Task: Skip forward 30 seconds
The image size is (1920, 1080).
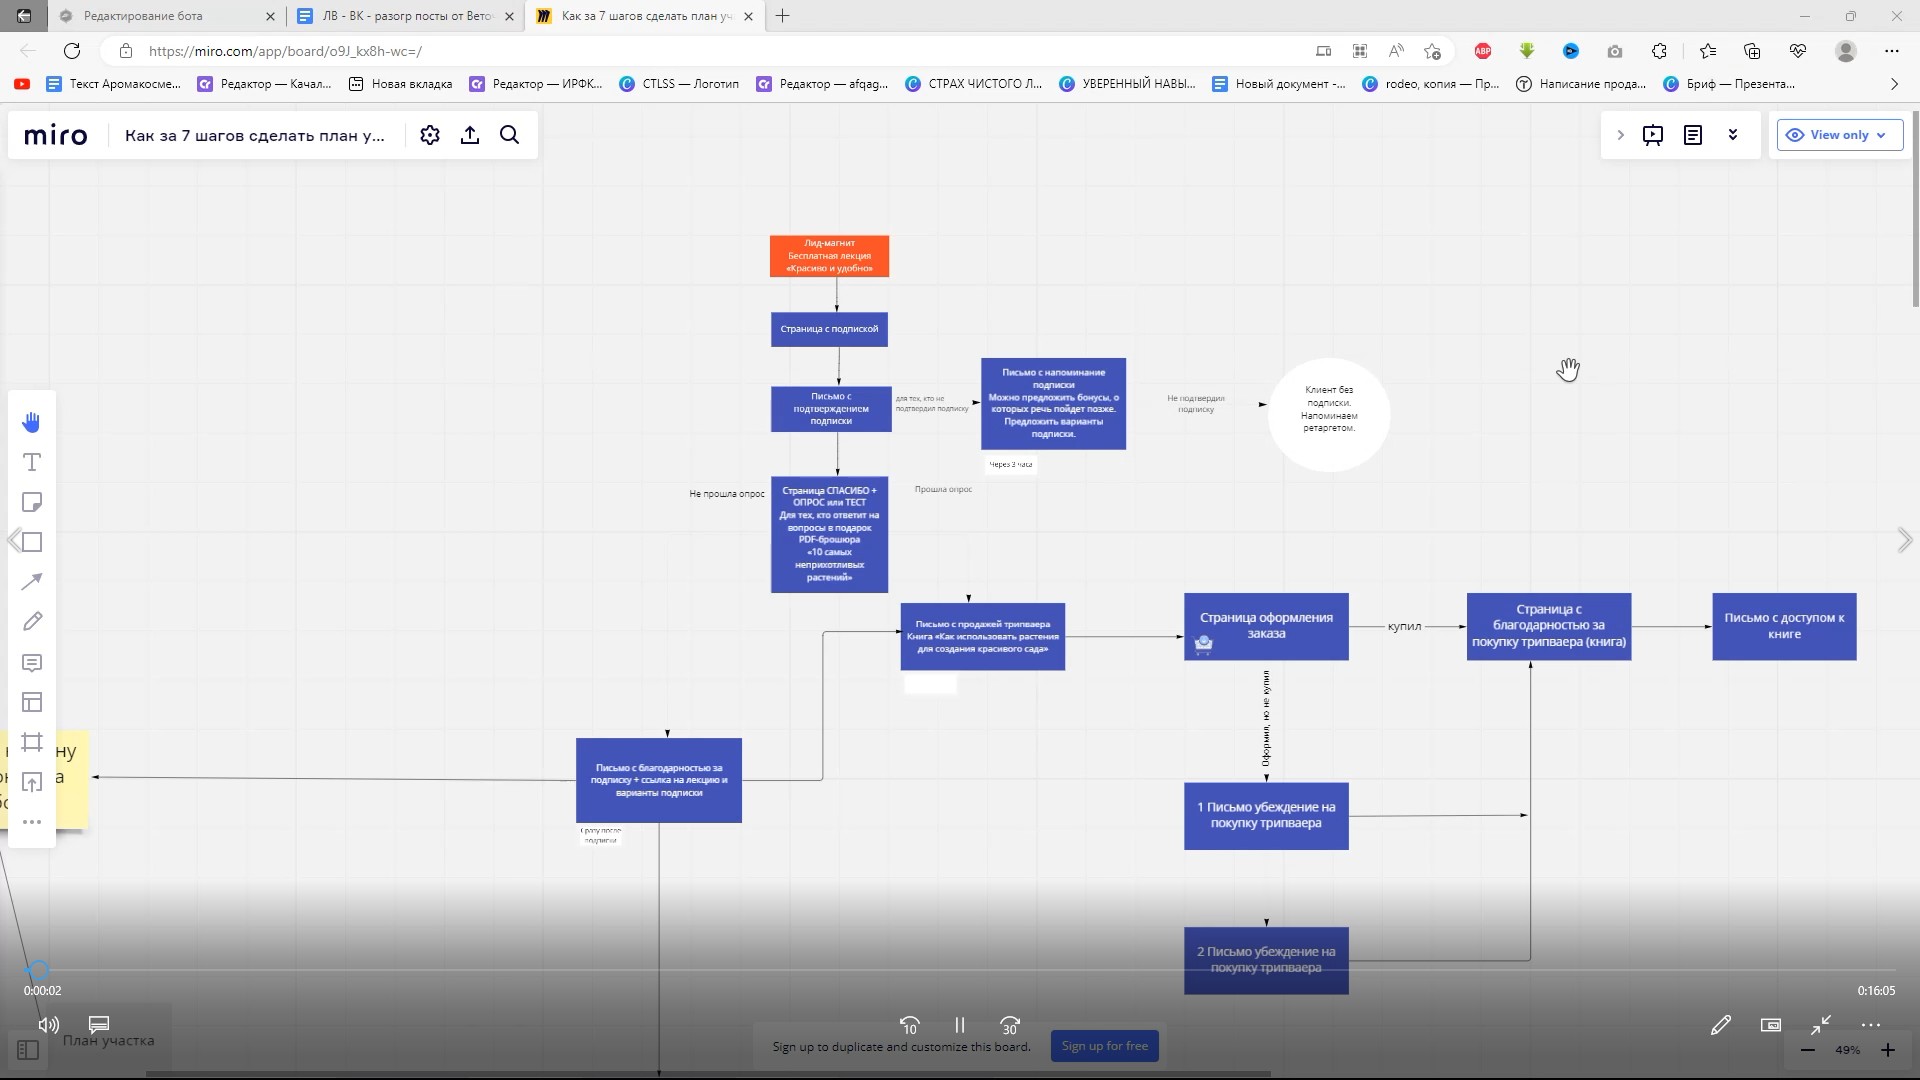Action: [x=1010, y=1025]
